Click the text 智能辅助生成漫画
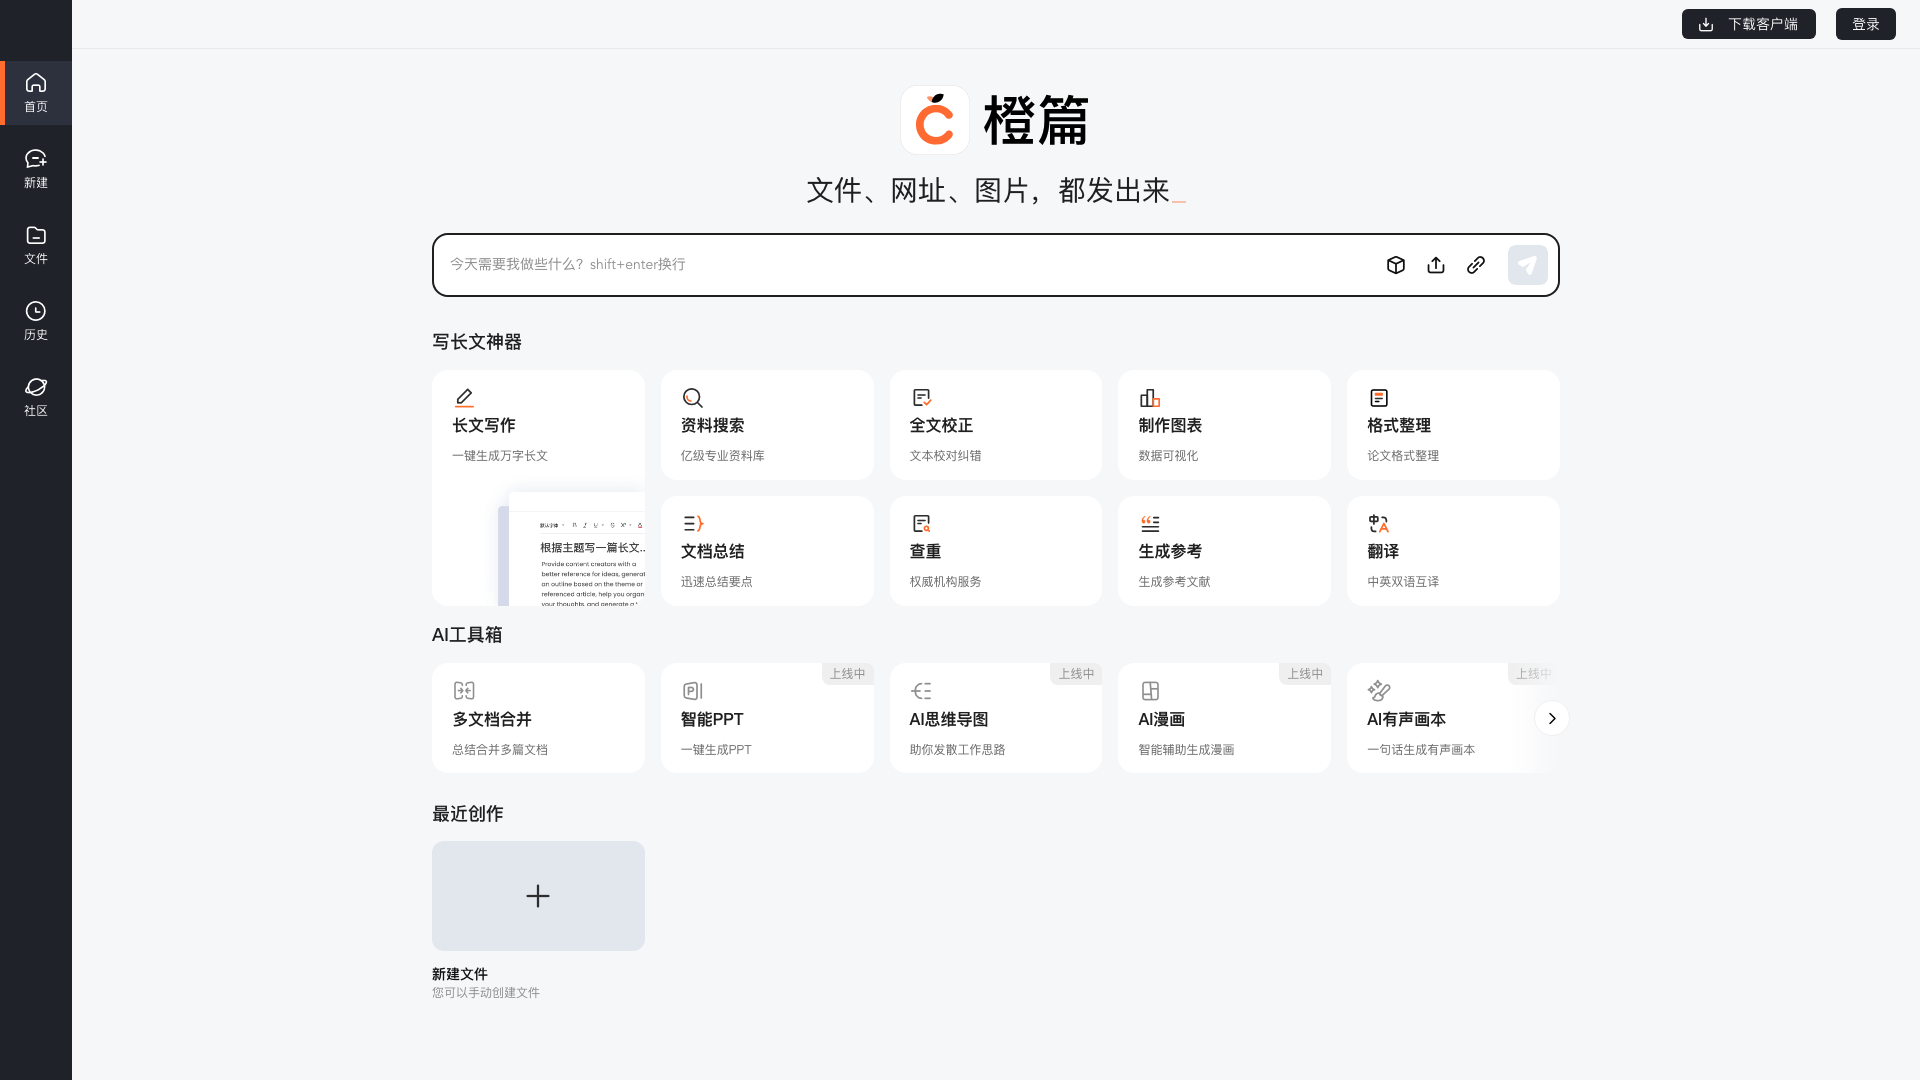Screen dimensions: 1920x1080 (x=1186, y=750)
